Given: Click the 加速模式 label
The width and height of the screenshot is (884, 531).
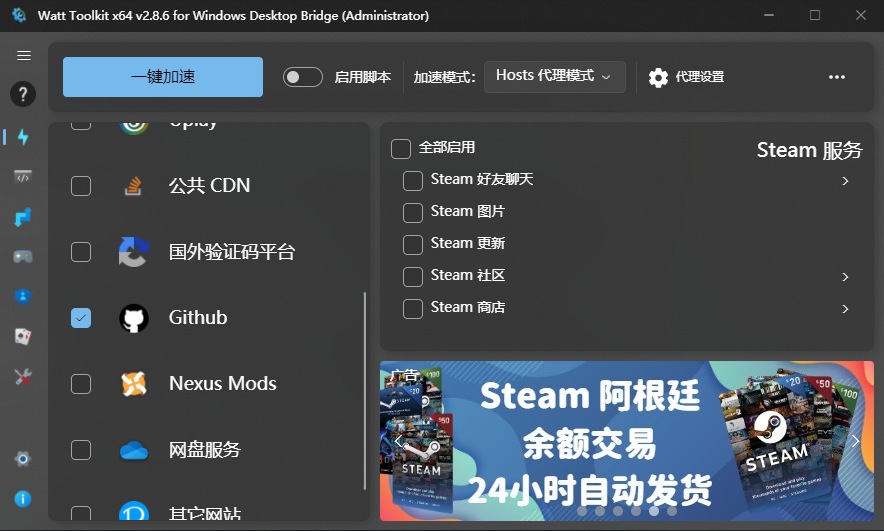Looking at the screenshot, I should click(444, 77).
